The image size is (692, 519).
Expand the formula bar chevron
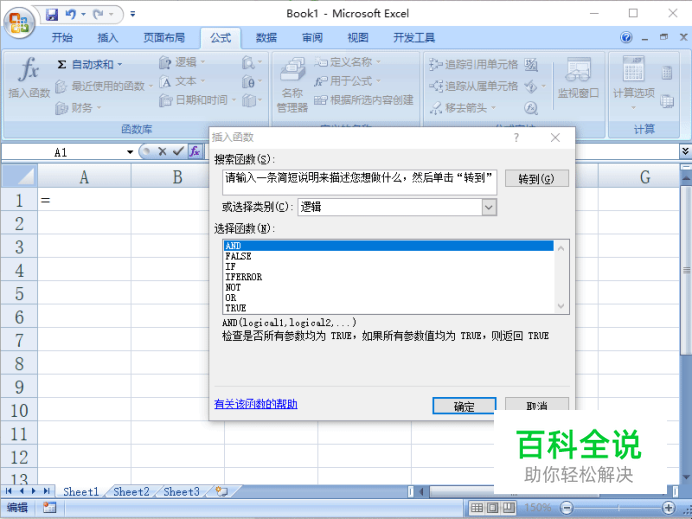(685, 151)
